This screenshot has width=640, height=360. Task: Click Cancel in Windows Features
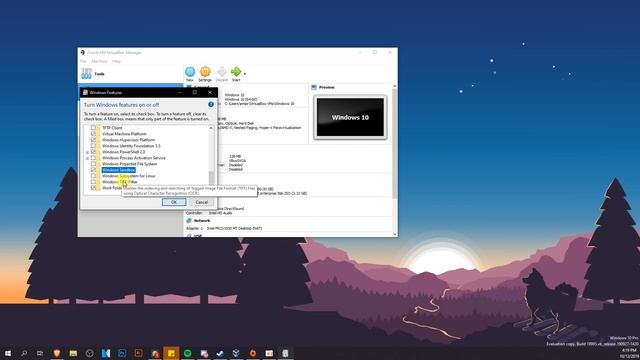point(202,202)
